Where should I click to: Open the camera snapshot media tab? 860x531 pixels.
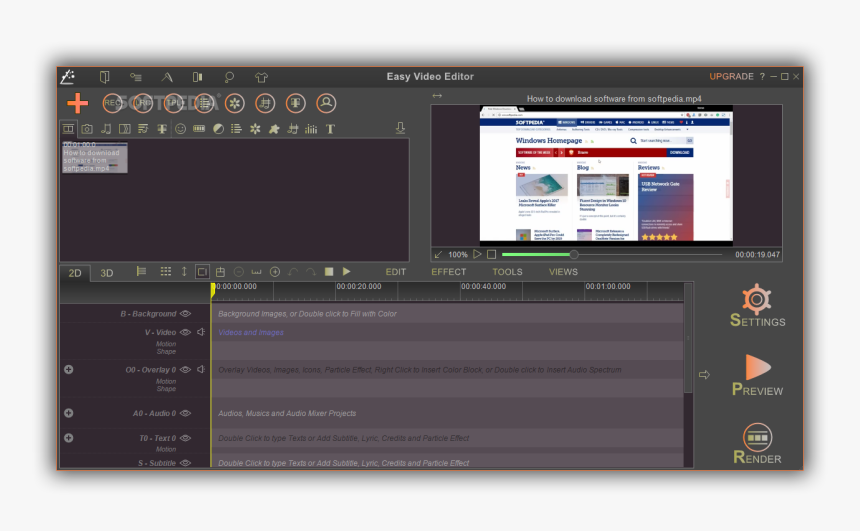click(x=87, y=129)
